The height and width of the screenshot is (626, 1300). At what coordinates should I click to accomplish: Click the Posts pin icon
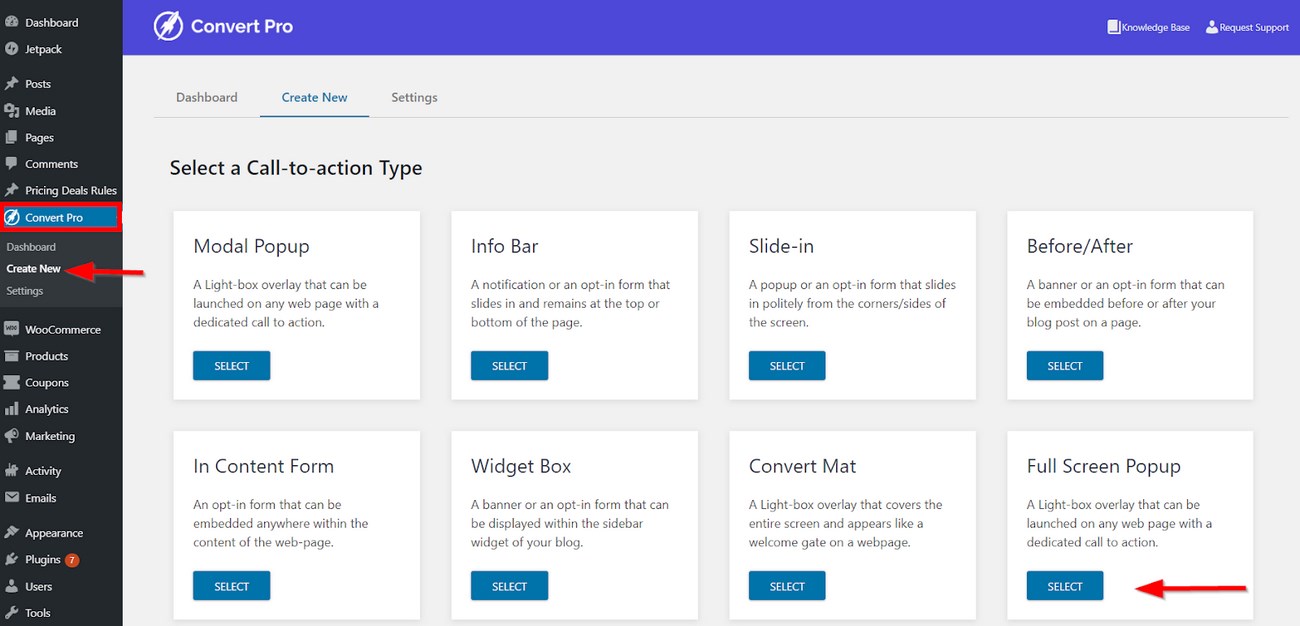coord(12,84)
